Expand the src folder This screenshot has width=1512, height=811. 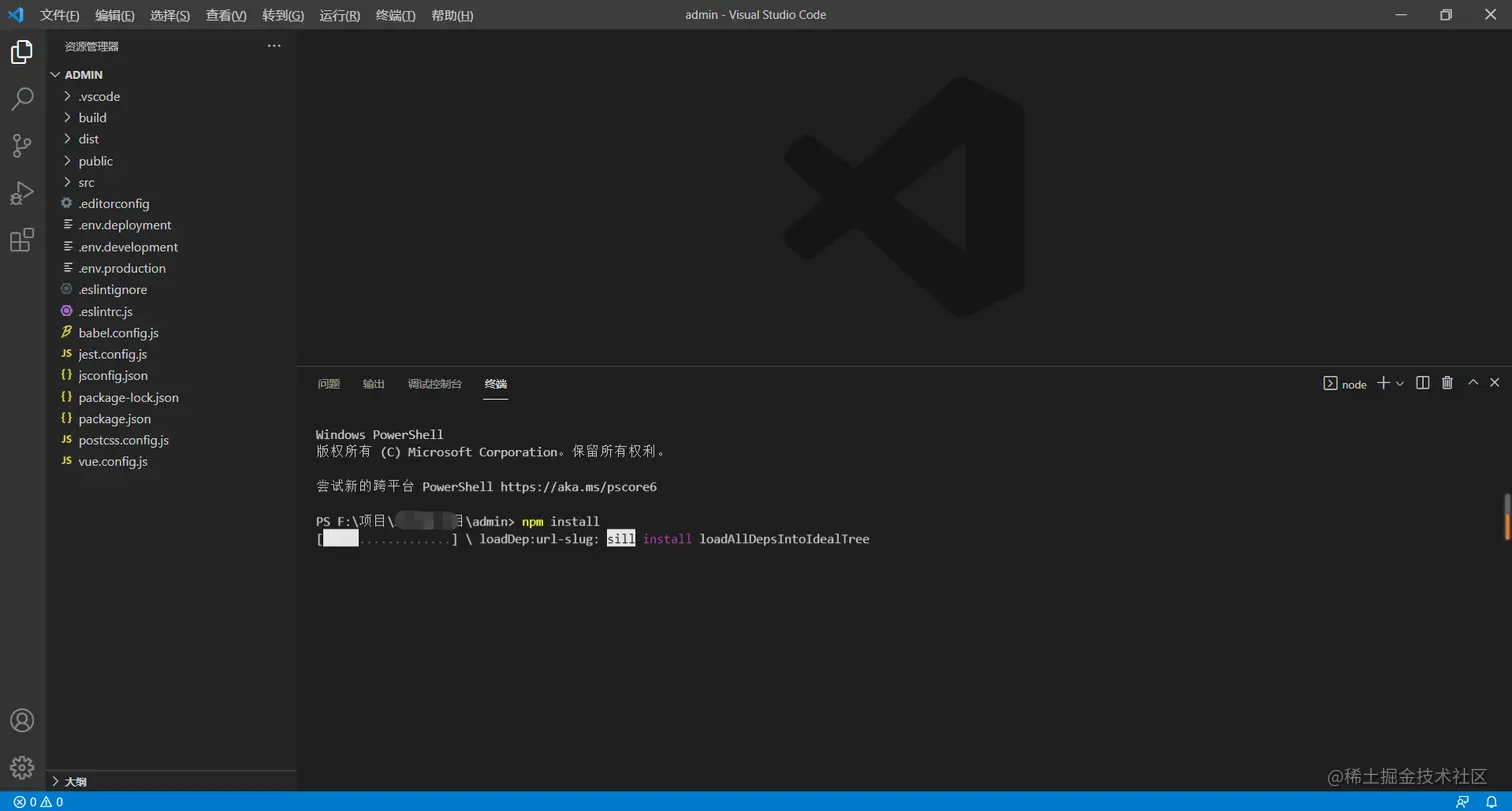pyautogui.click(x=171, y=182)
